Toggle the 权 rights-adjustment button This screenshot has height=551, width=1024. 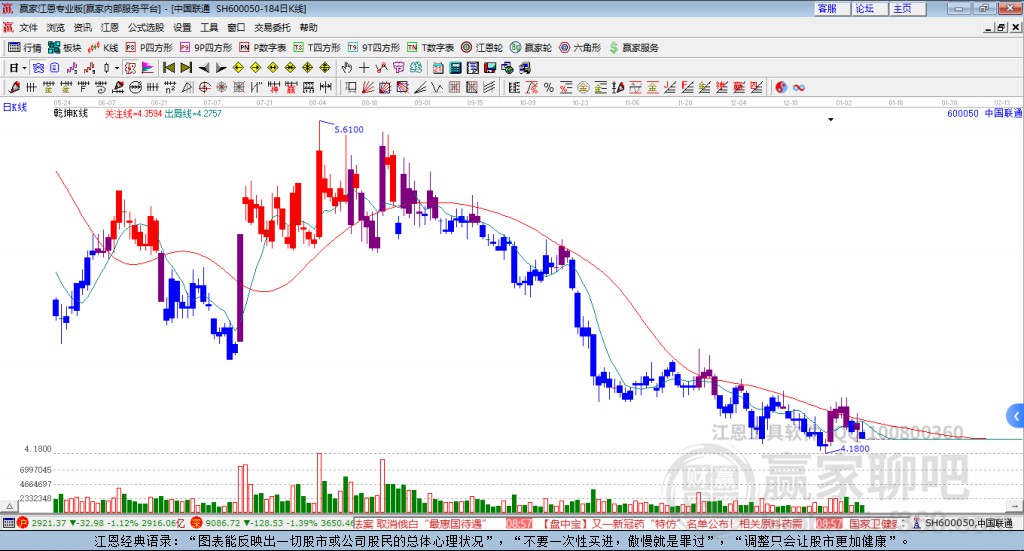click(x=131, y=68)
